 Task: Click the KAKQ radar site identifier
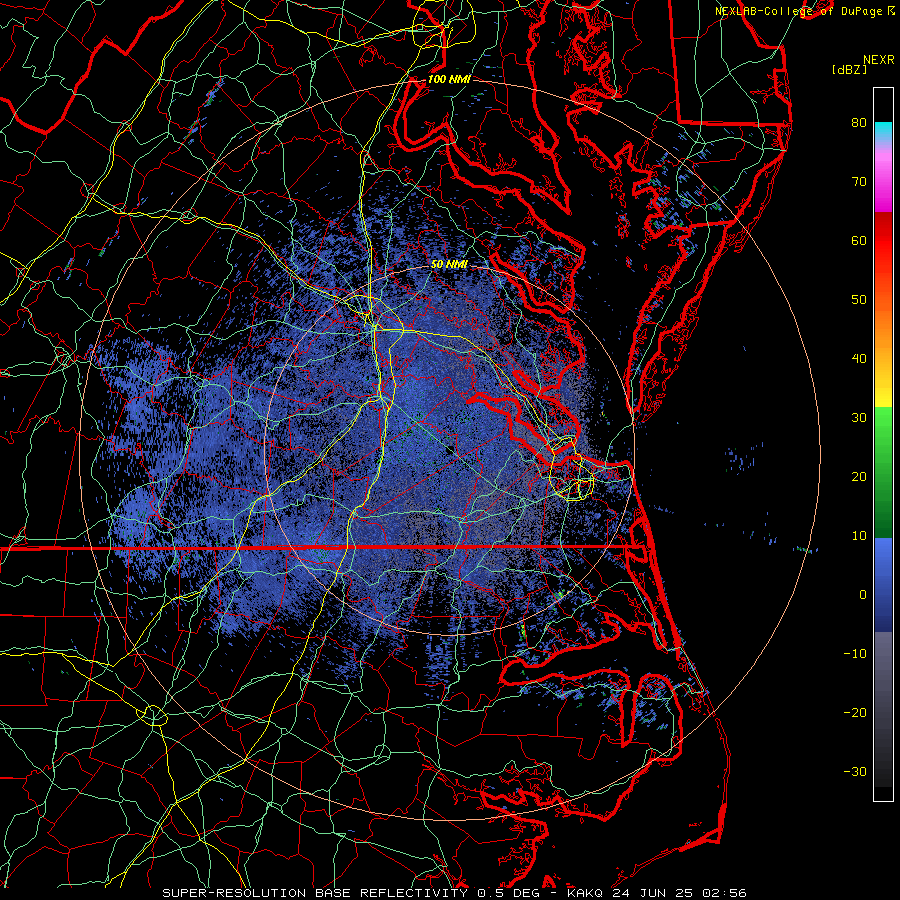click(586, 893)
